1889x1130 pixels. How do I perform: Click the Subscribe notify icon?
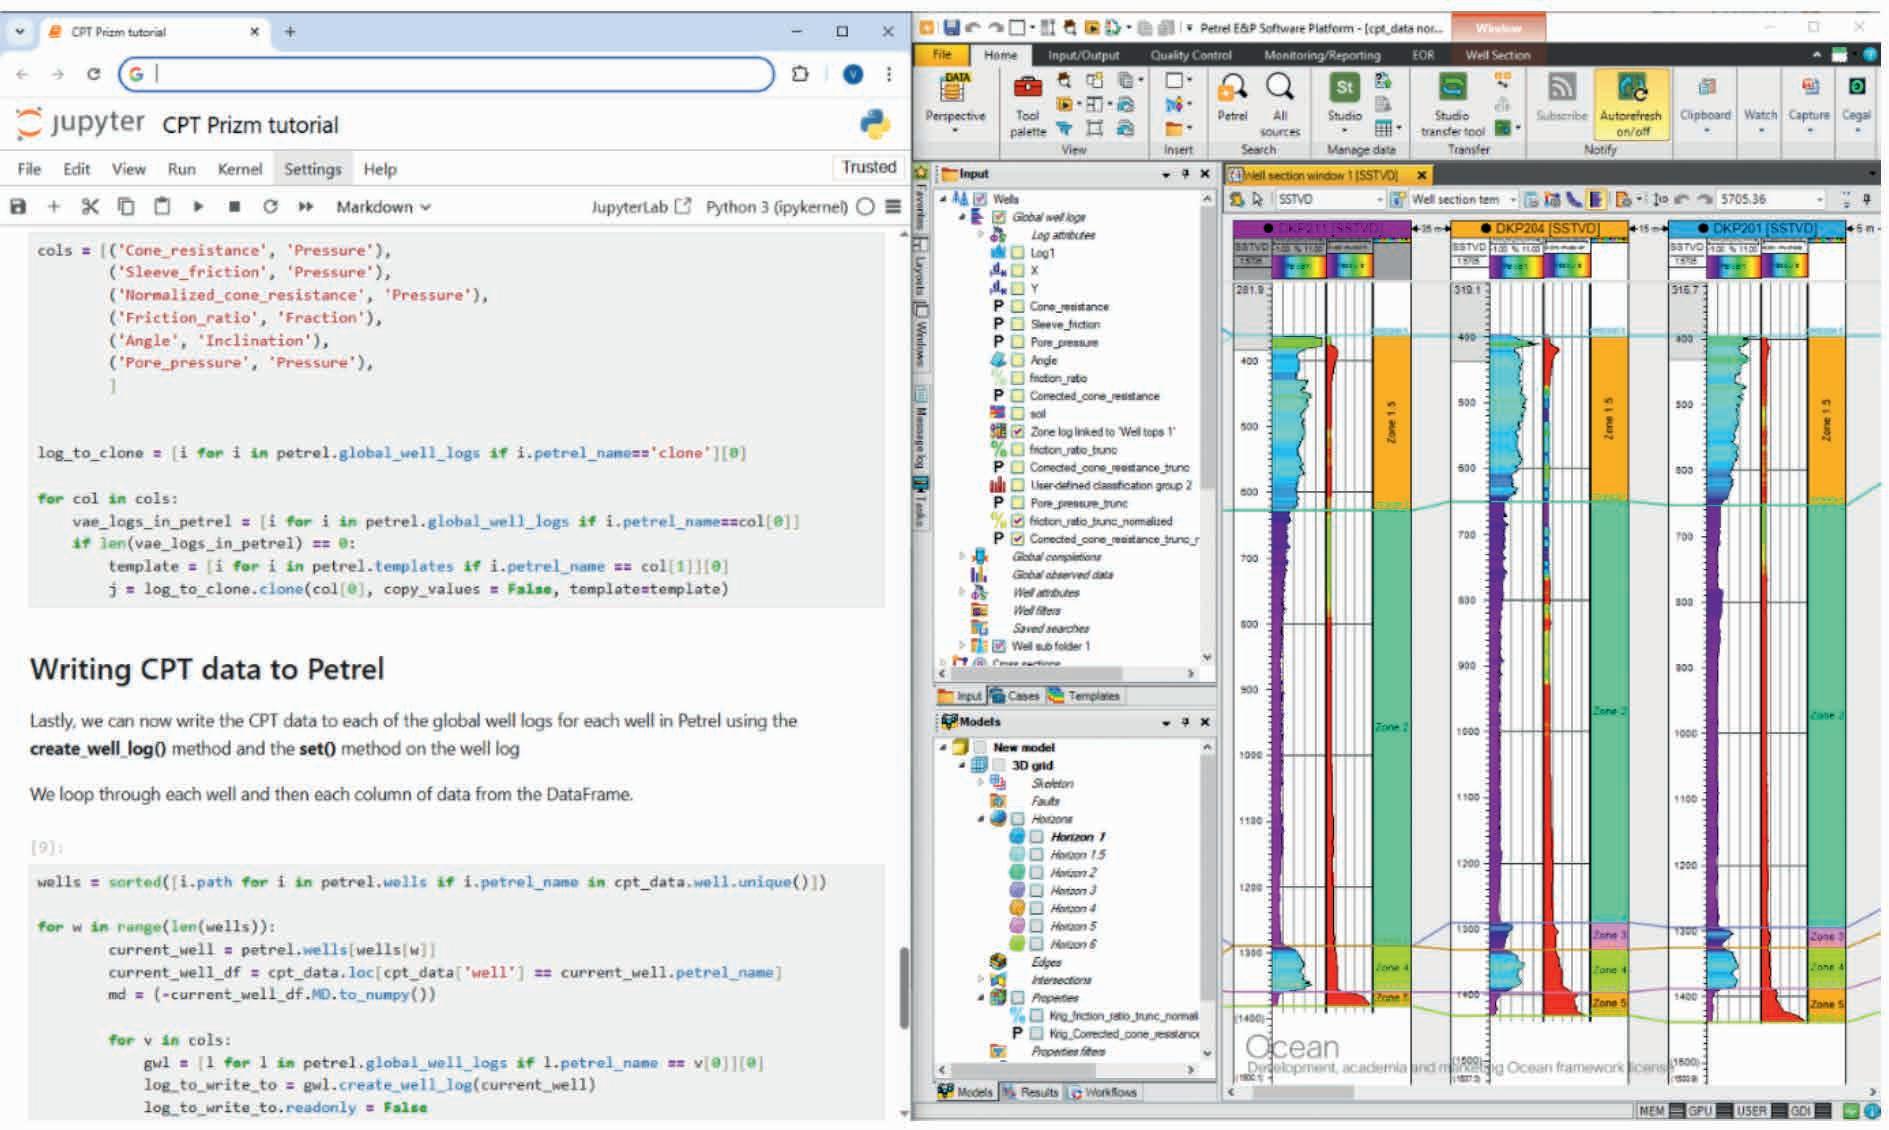[1561, 98]
